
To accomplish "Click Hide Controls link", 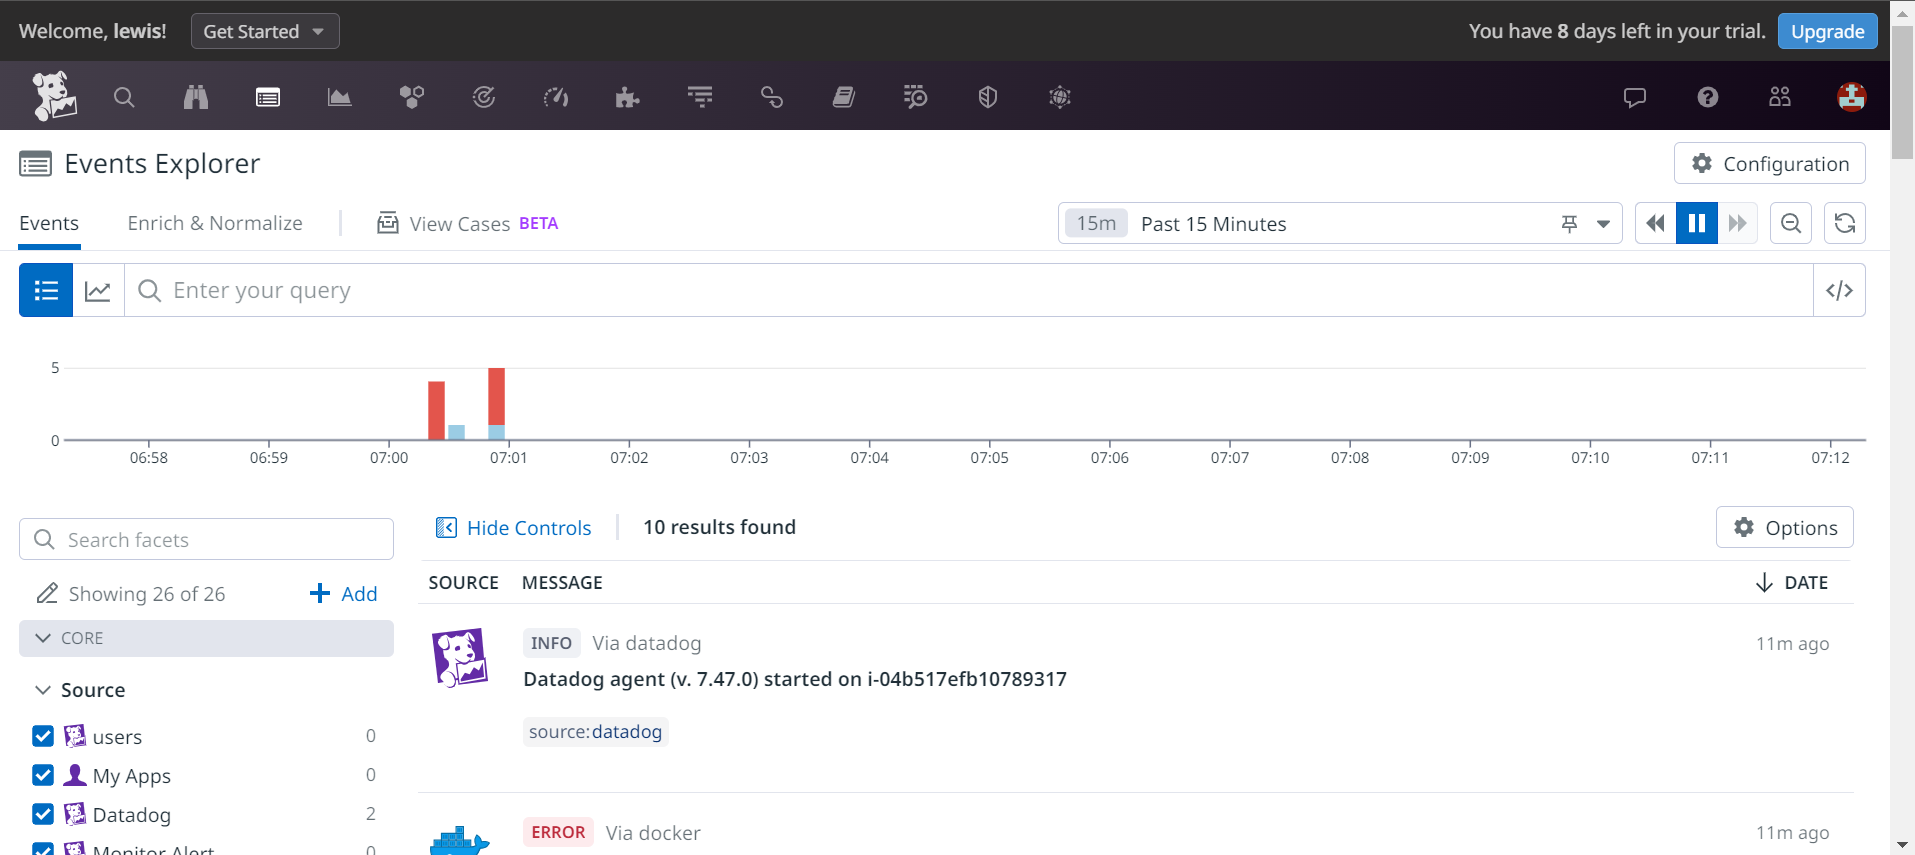I will click(514, 527).
